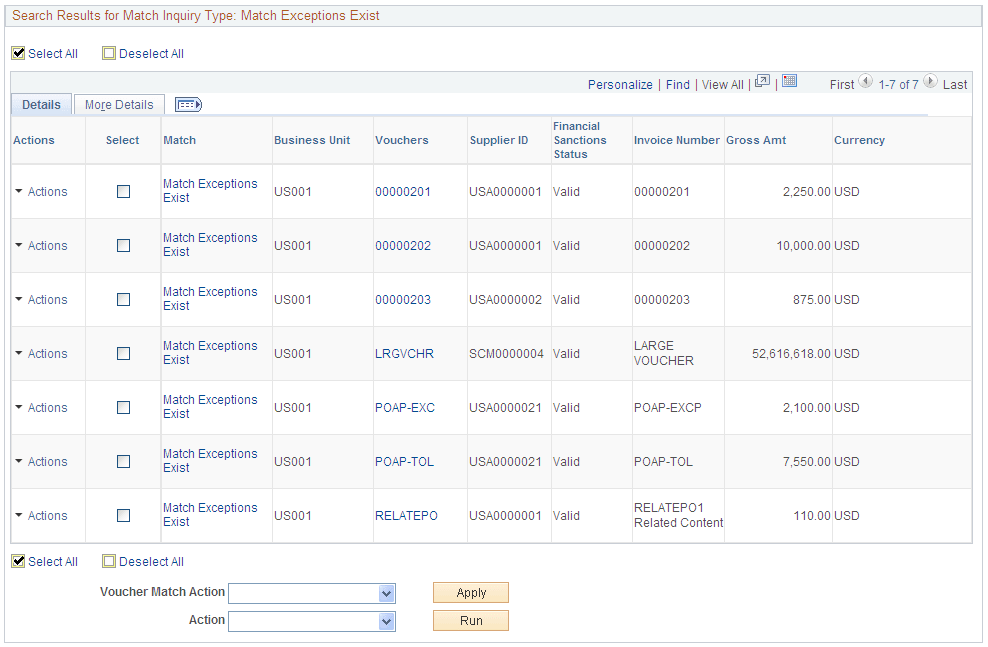Go to next page with forward arrow
This screenshot has height=647, width=988.
pyautogui.click(x=930, y=84)
